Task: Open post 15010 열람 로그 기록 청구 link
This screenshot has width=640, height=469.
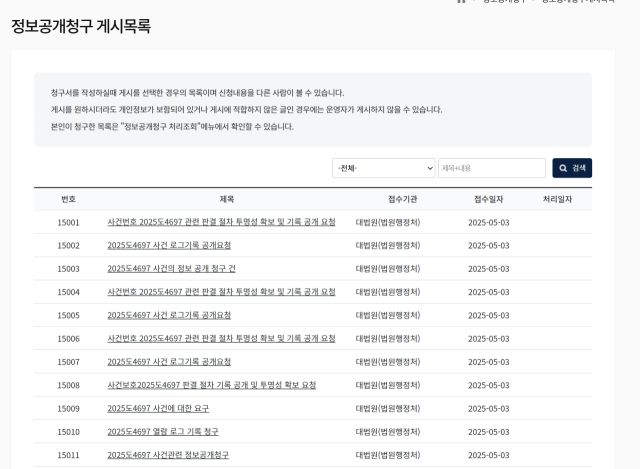Action: tap(163, 431)
